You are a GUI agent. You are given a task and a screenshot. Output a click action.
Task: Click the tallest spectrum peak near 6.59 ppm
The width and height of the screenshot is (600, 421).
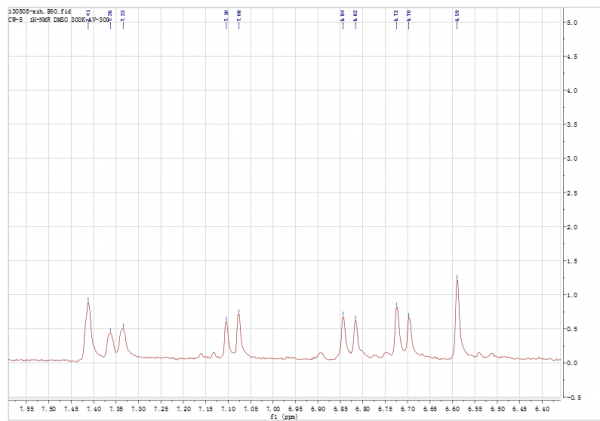click(x=457, y=281)
